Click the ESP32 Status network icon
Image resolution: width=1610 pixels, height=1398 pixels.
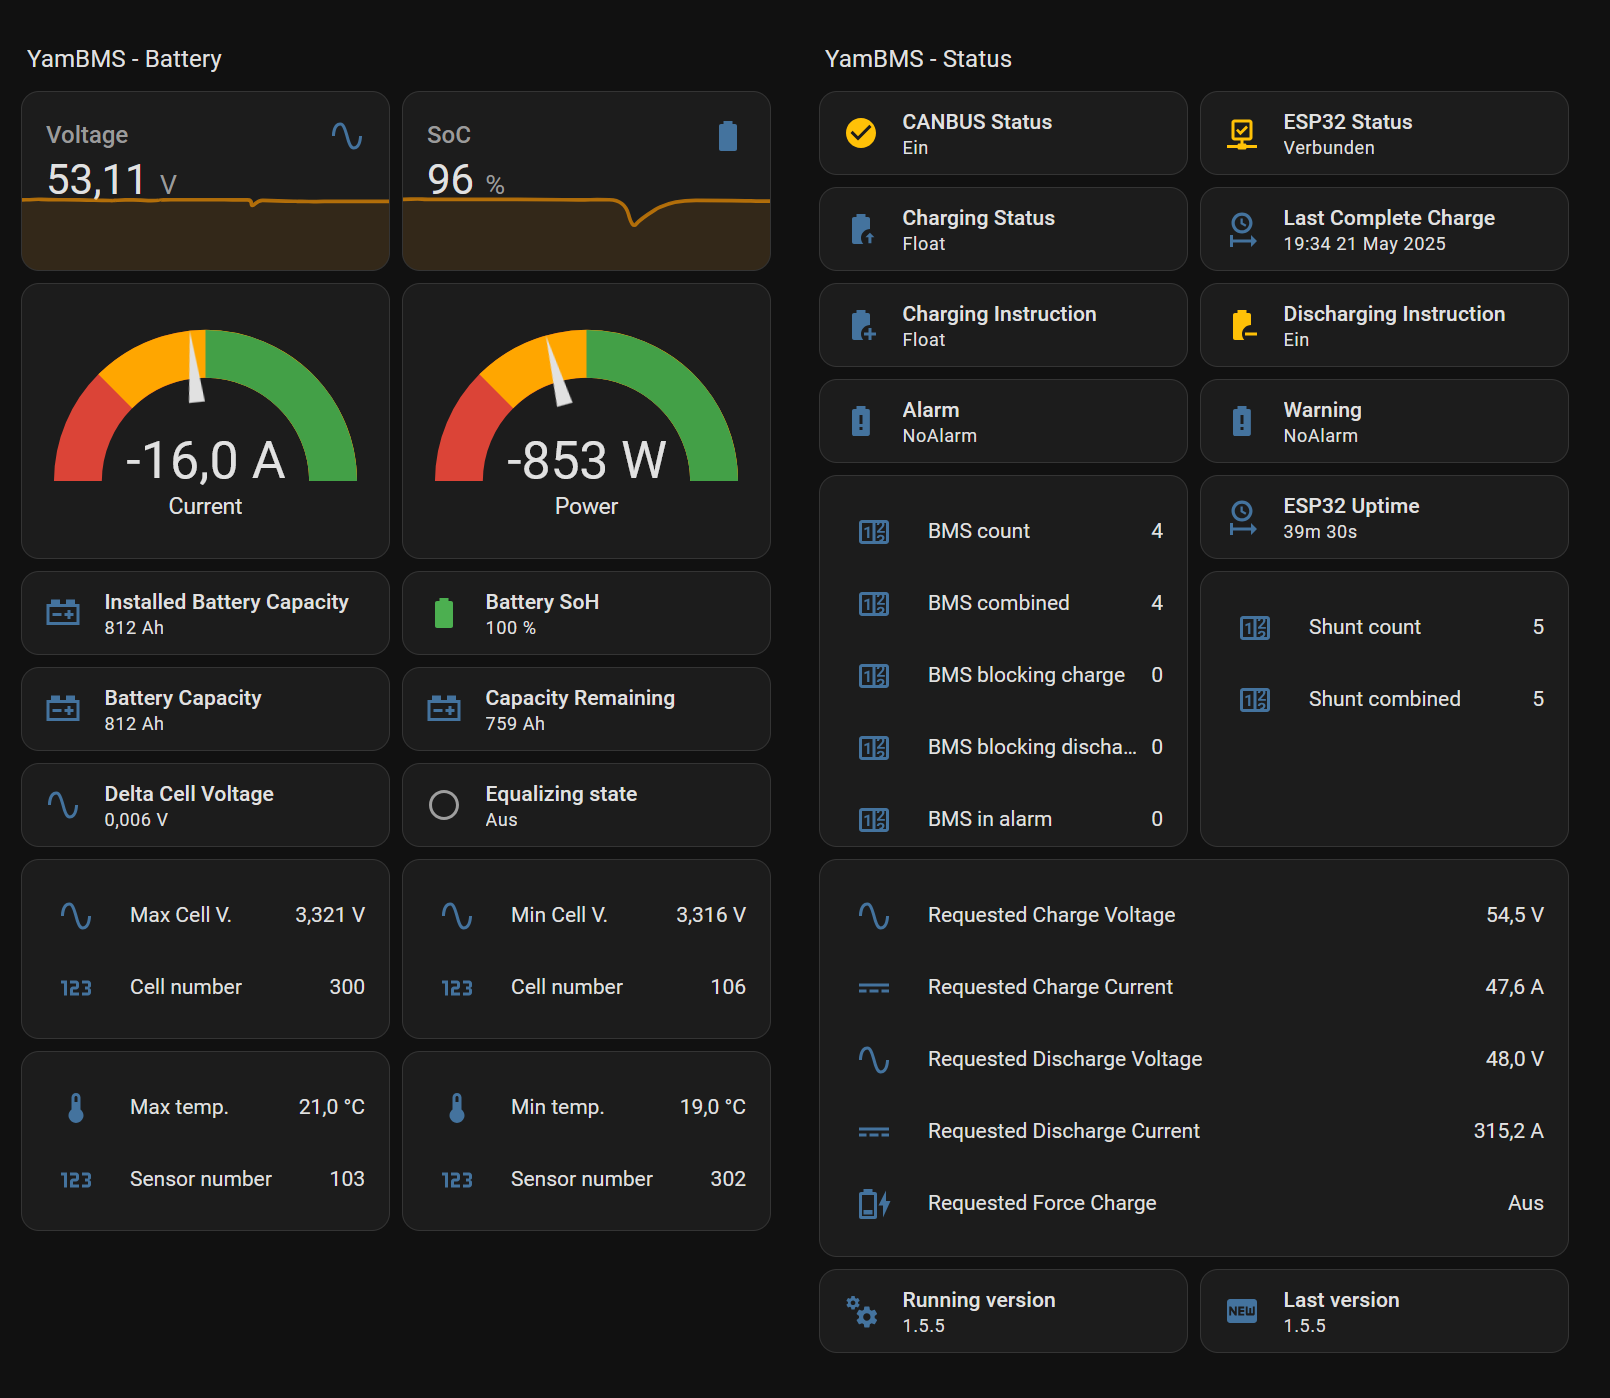coord(1241,133)
